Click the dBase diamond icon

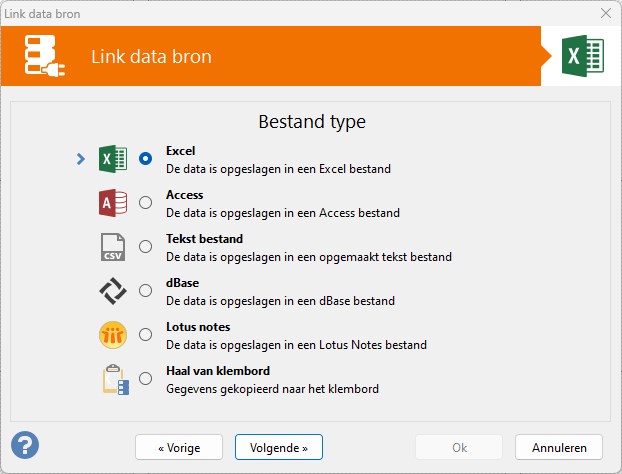point(113,291)
